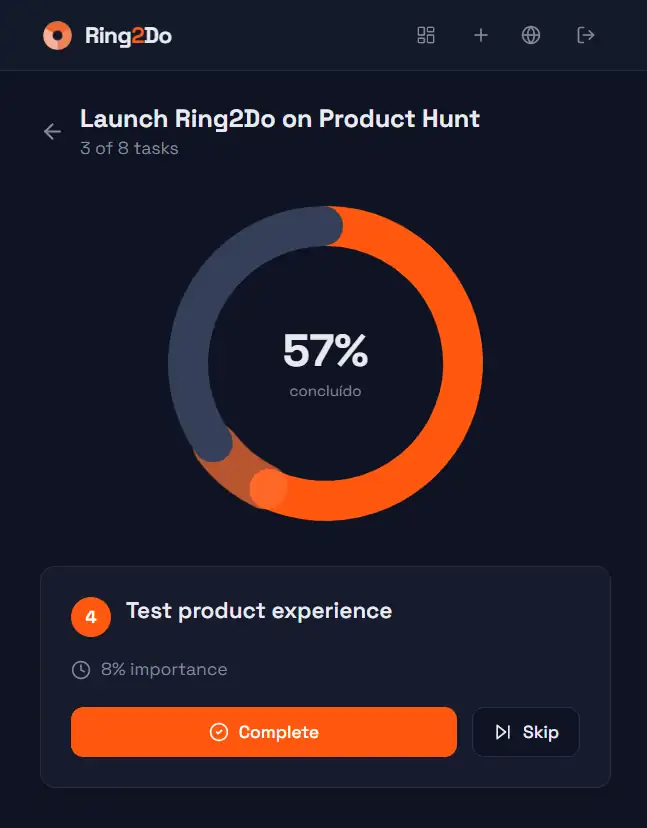Image resolution: width=647 pixels, height=828 pixels.
Task: Select the "Test product experience" task title
Action: click(259, 611)
